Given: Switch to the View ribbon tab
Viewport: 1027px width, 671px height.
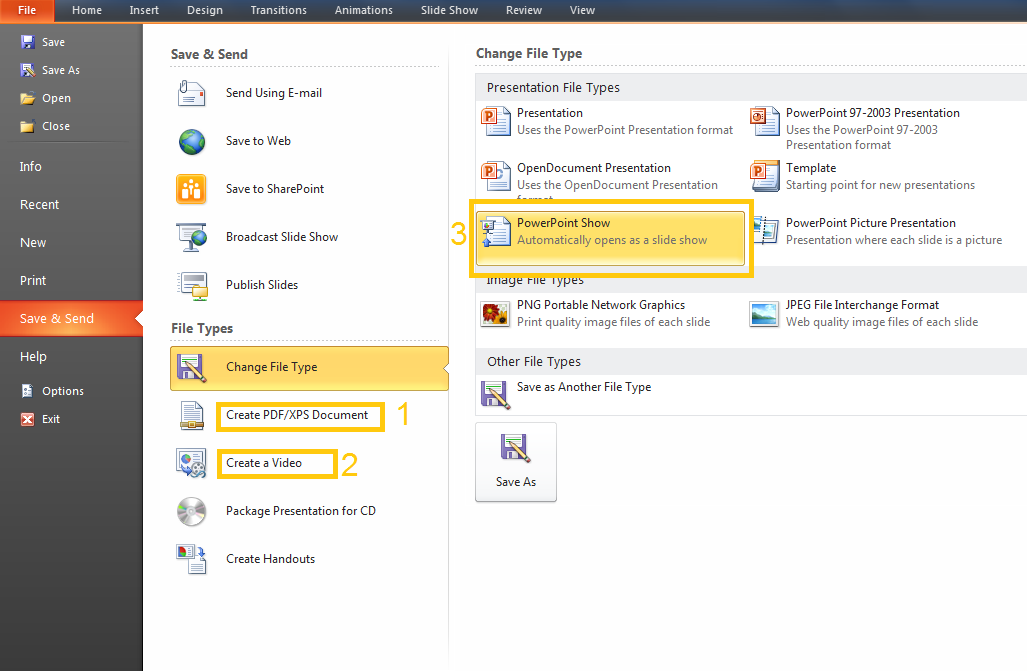Looking at the screenshot, I should (x=582, y=10).
